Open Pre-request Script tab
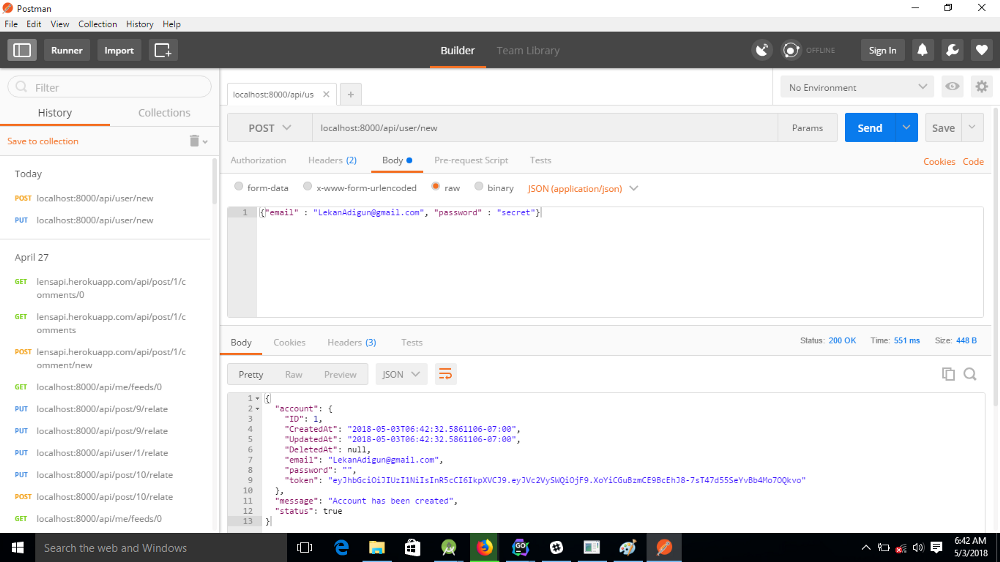 click(471, 160)
